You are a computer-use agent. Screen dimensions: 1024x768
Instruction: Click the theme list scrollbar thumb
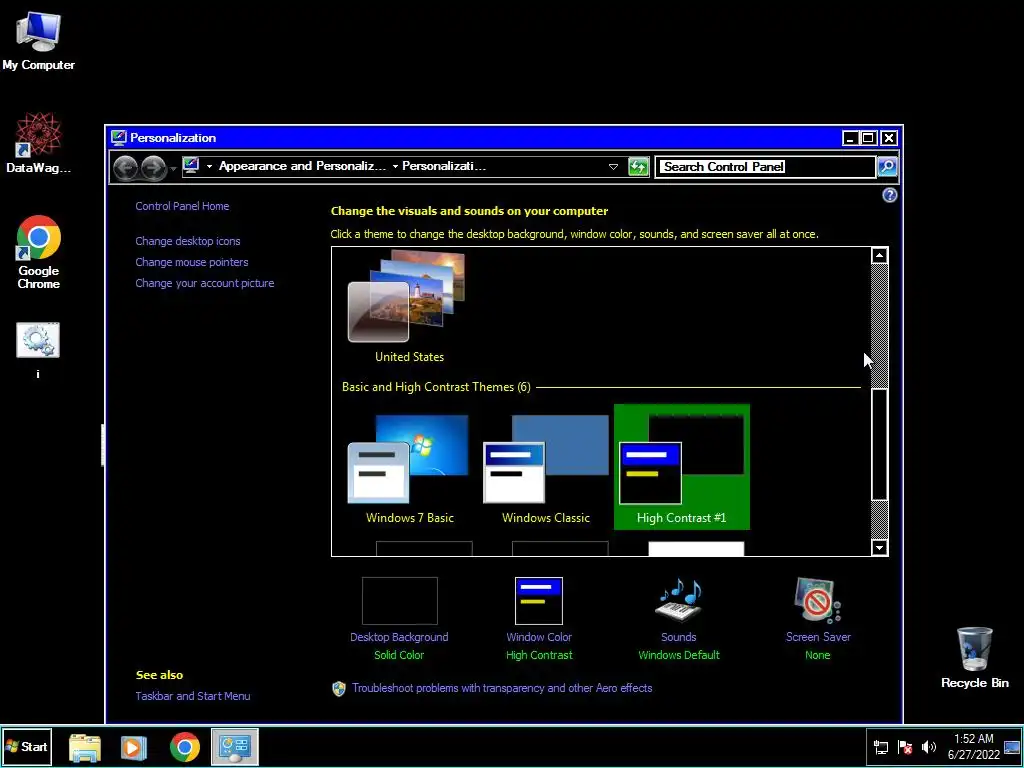click(880, 445)
